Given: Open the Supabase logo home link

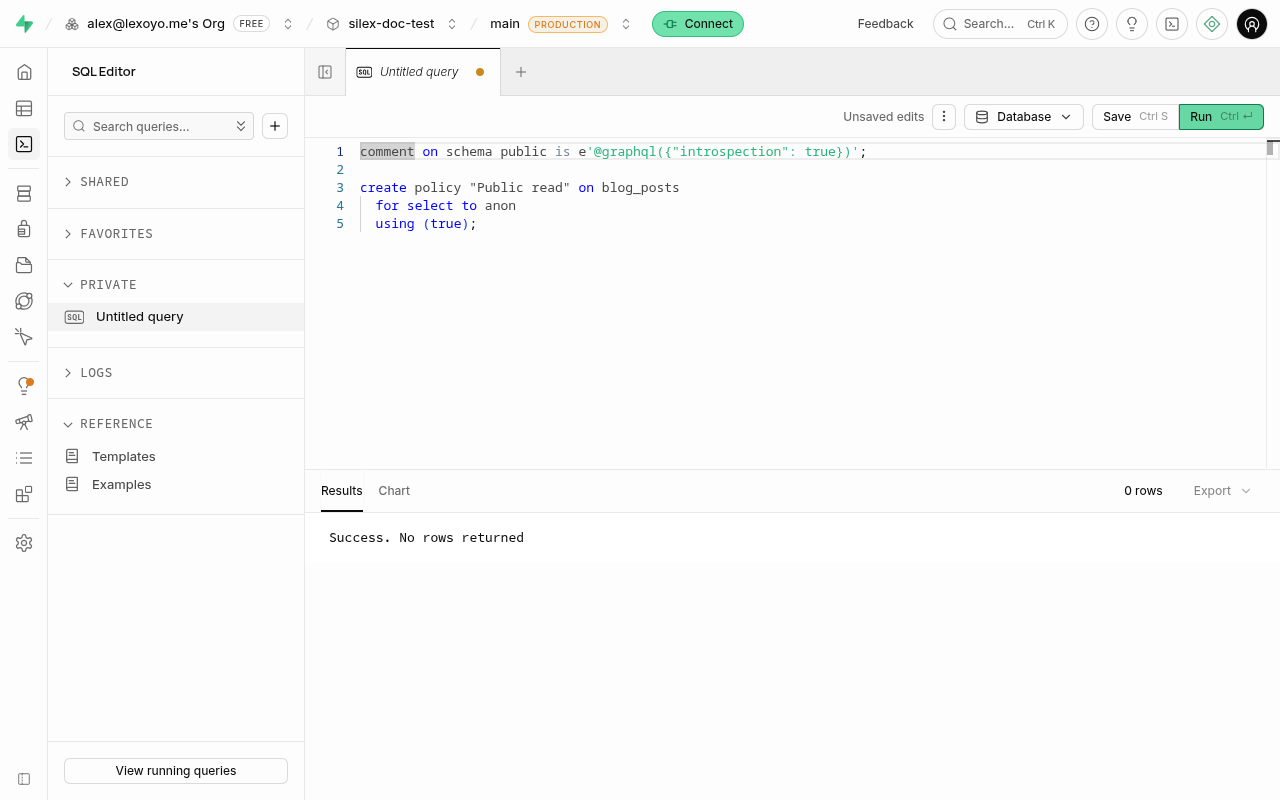Looking at the screenshot, I should [24, 24].
